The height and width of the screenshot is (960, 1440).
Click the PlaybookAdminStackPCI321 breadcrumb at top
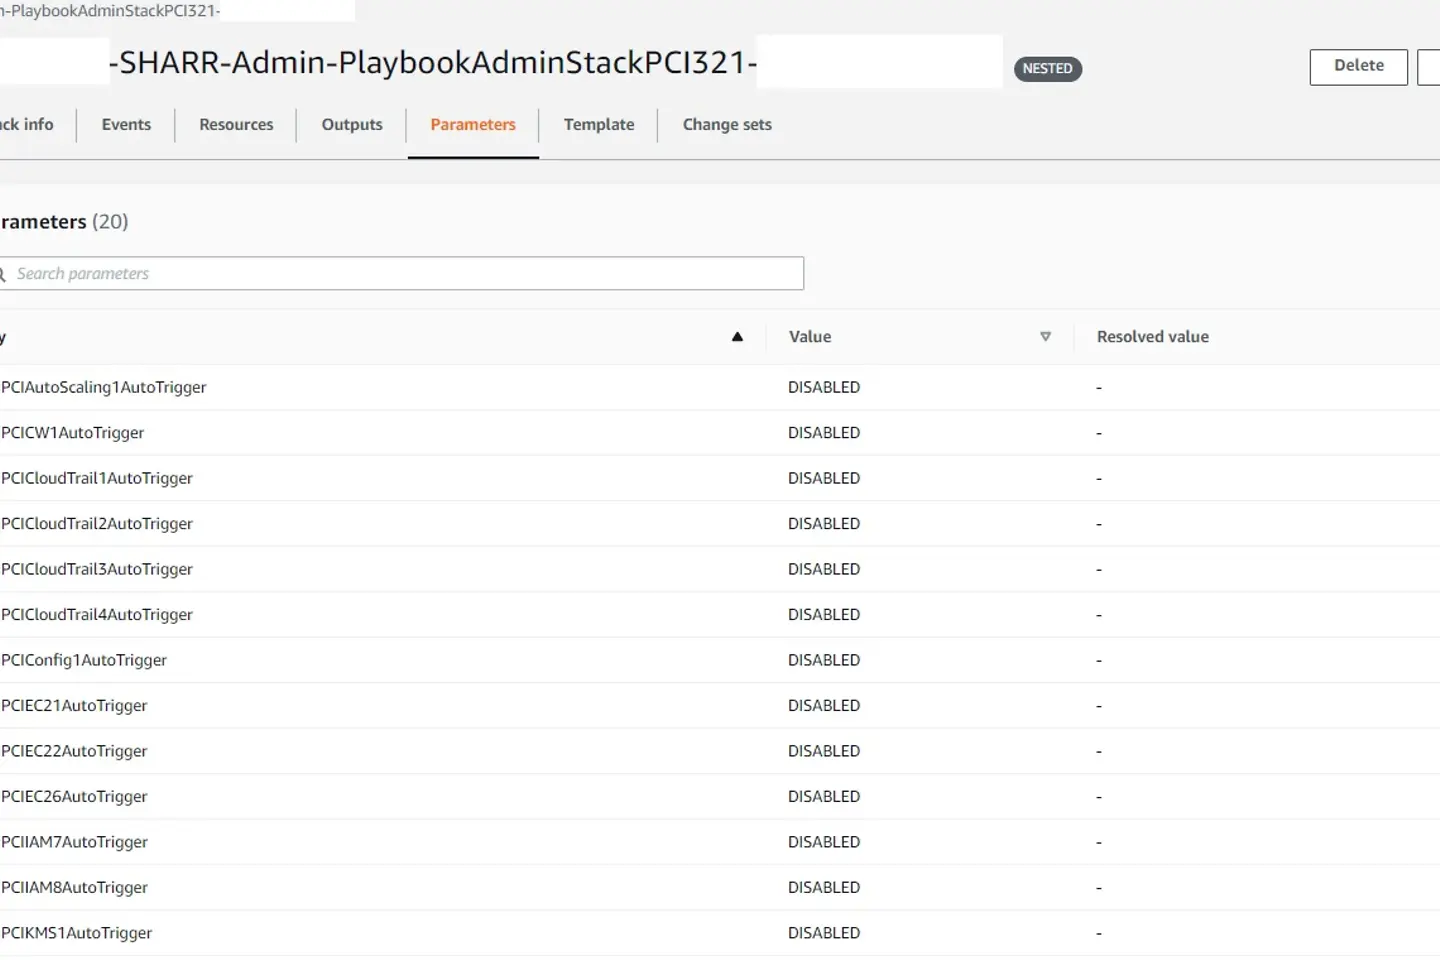point(112,11)
